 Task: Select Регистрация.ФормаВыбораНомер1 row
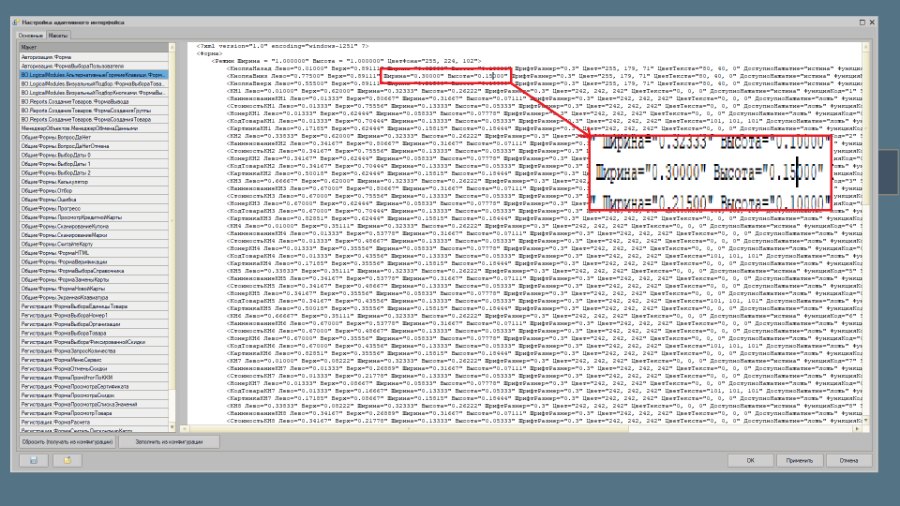pyautogui.click(x=93, y=315)
